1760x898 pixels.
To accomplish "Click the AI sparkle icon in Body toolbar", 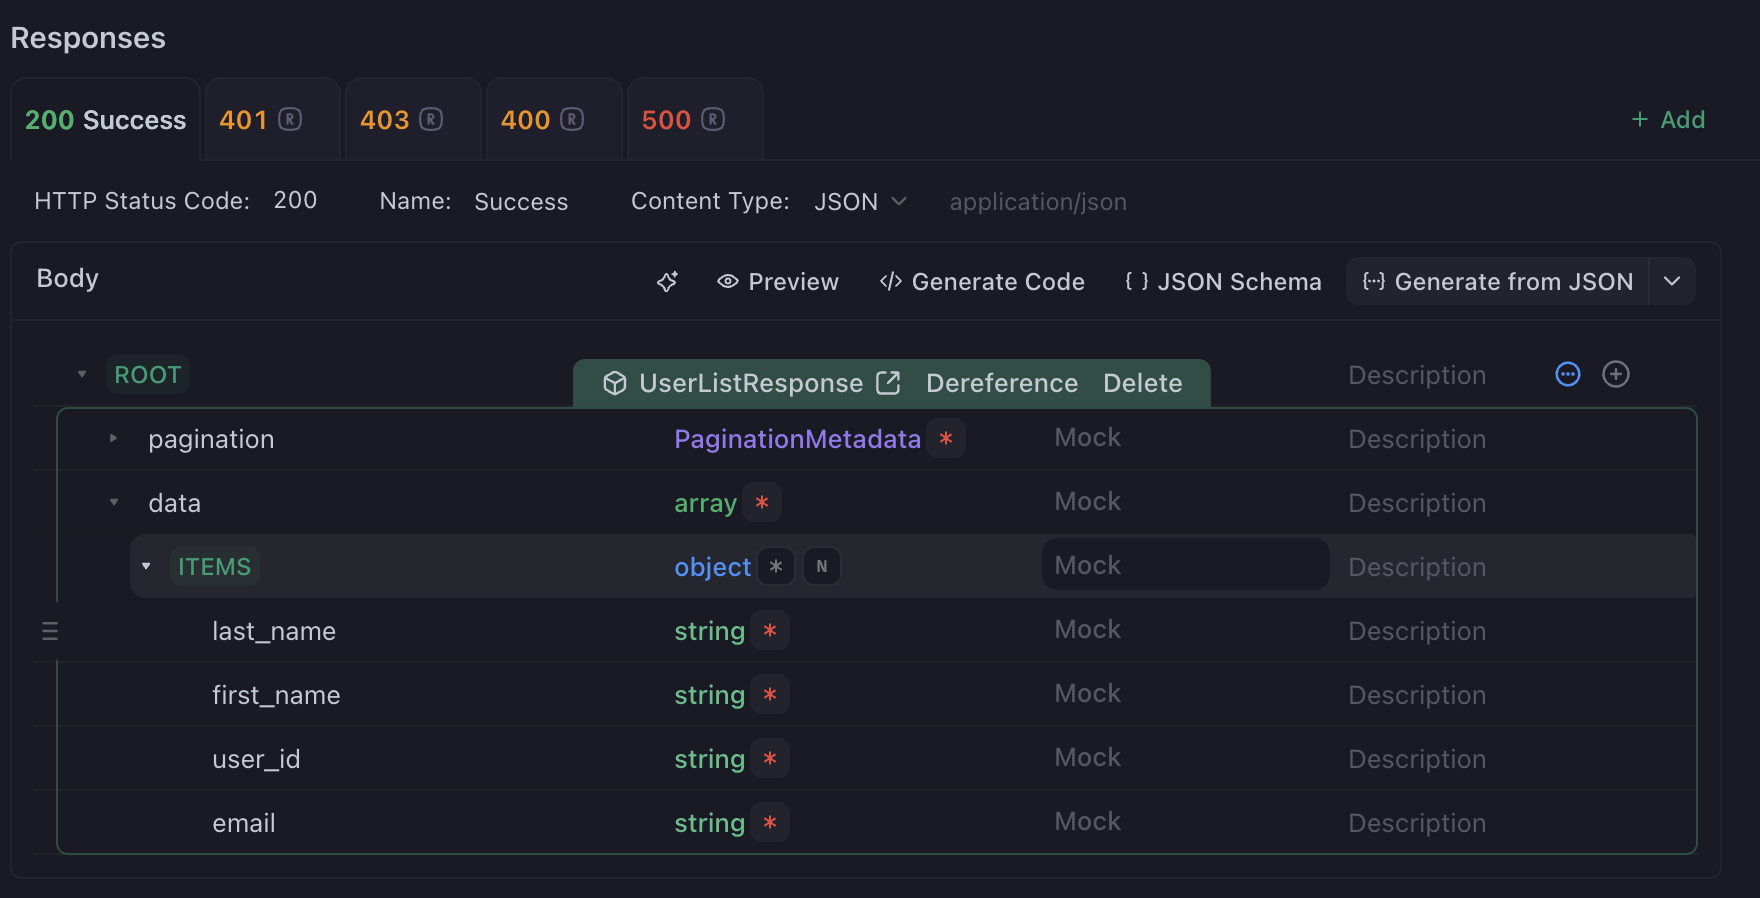I will click(x=667, y=282).
